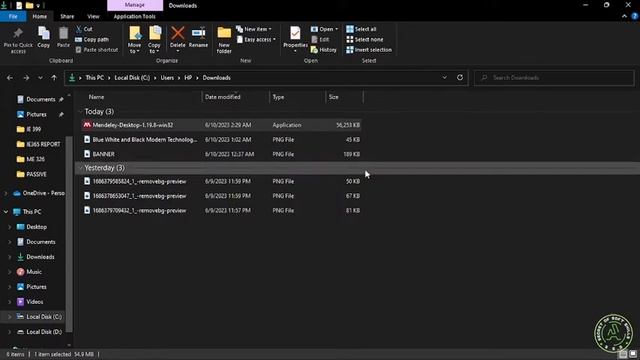Open recent locations dropdown arrow
Screen dimensions: 640x360
(40, 78)
